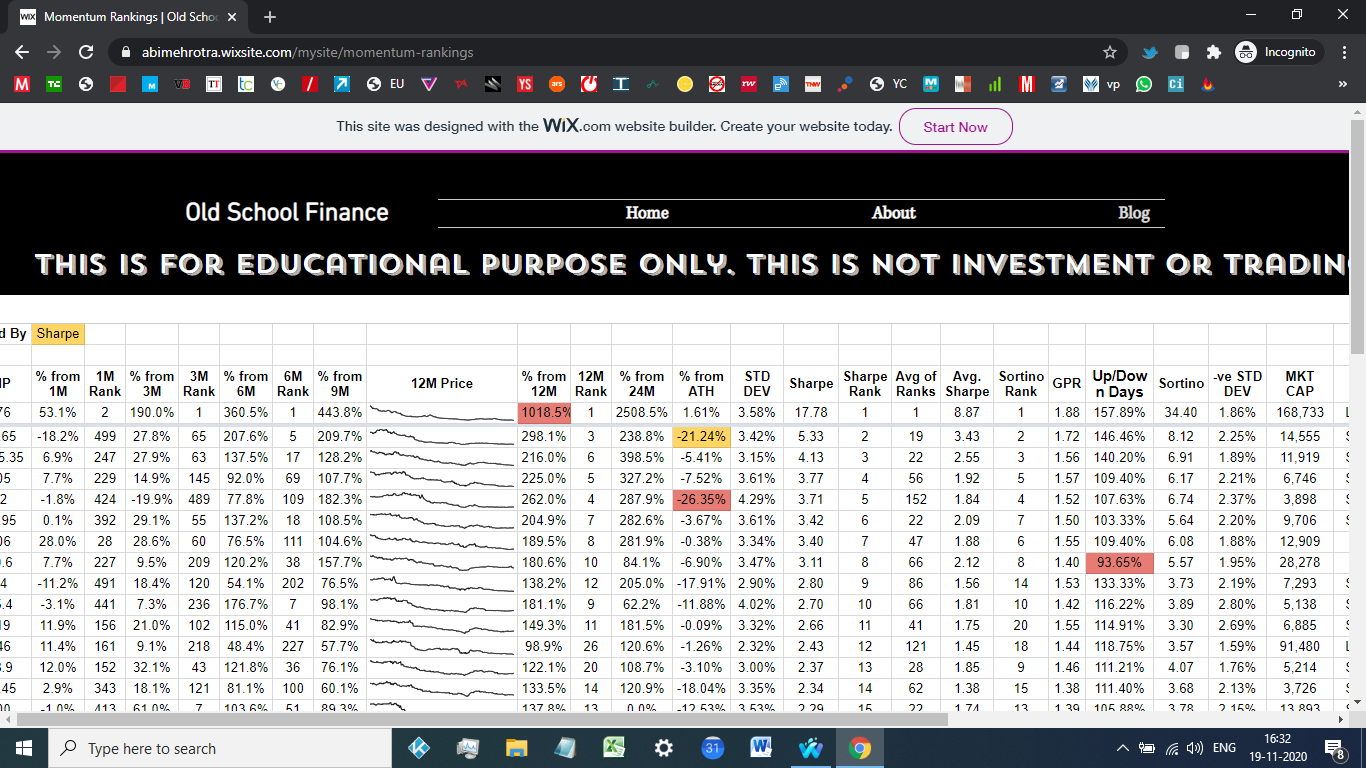Open the Blog menu item

click(x=1133, y=213)
